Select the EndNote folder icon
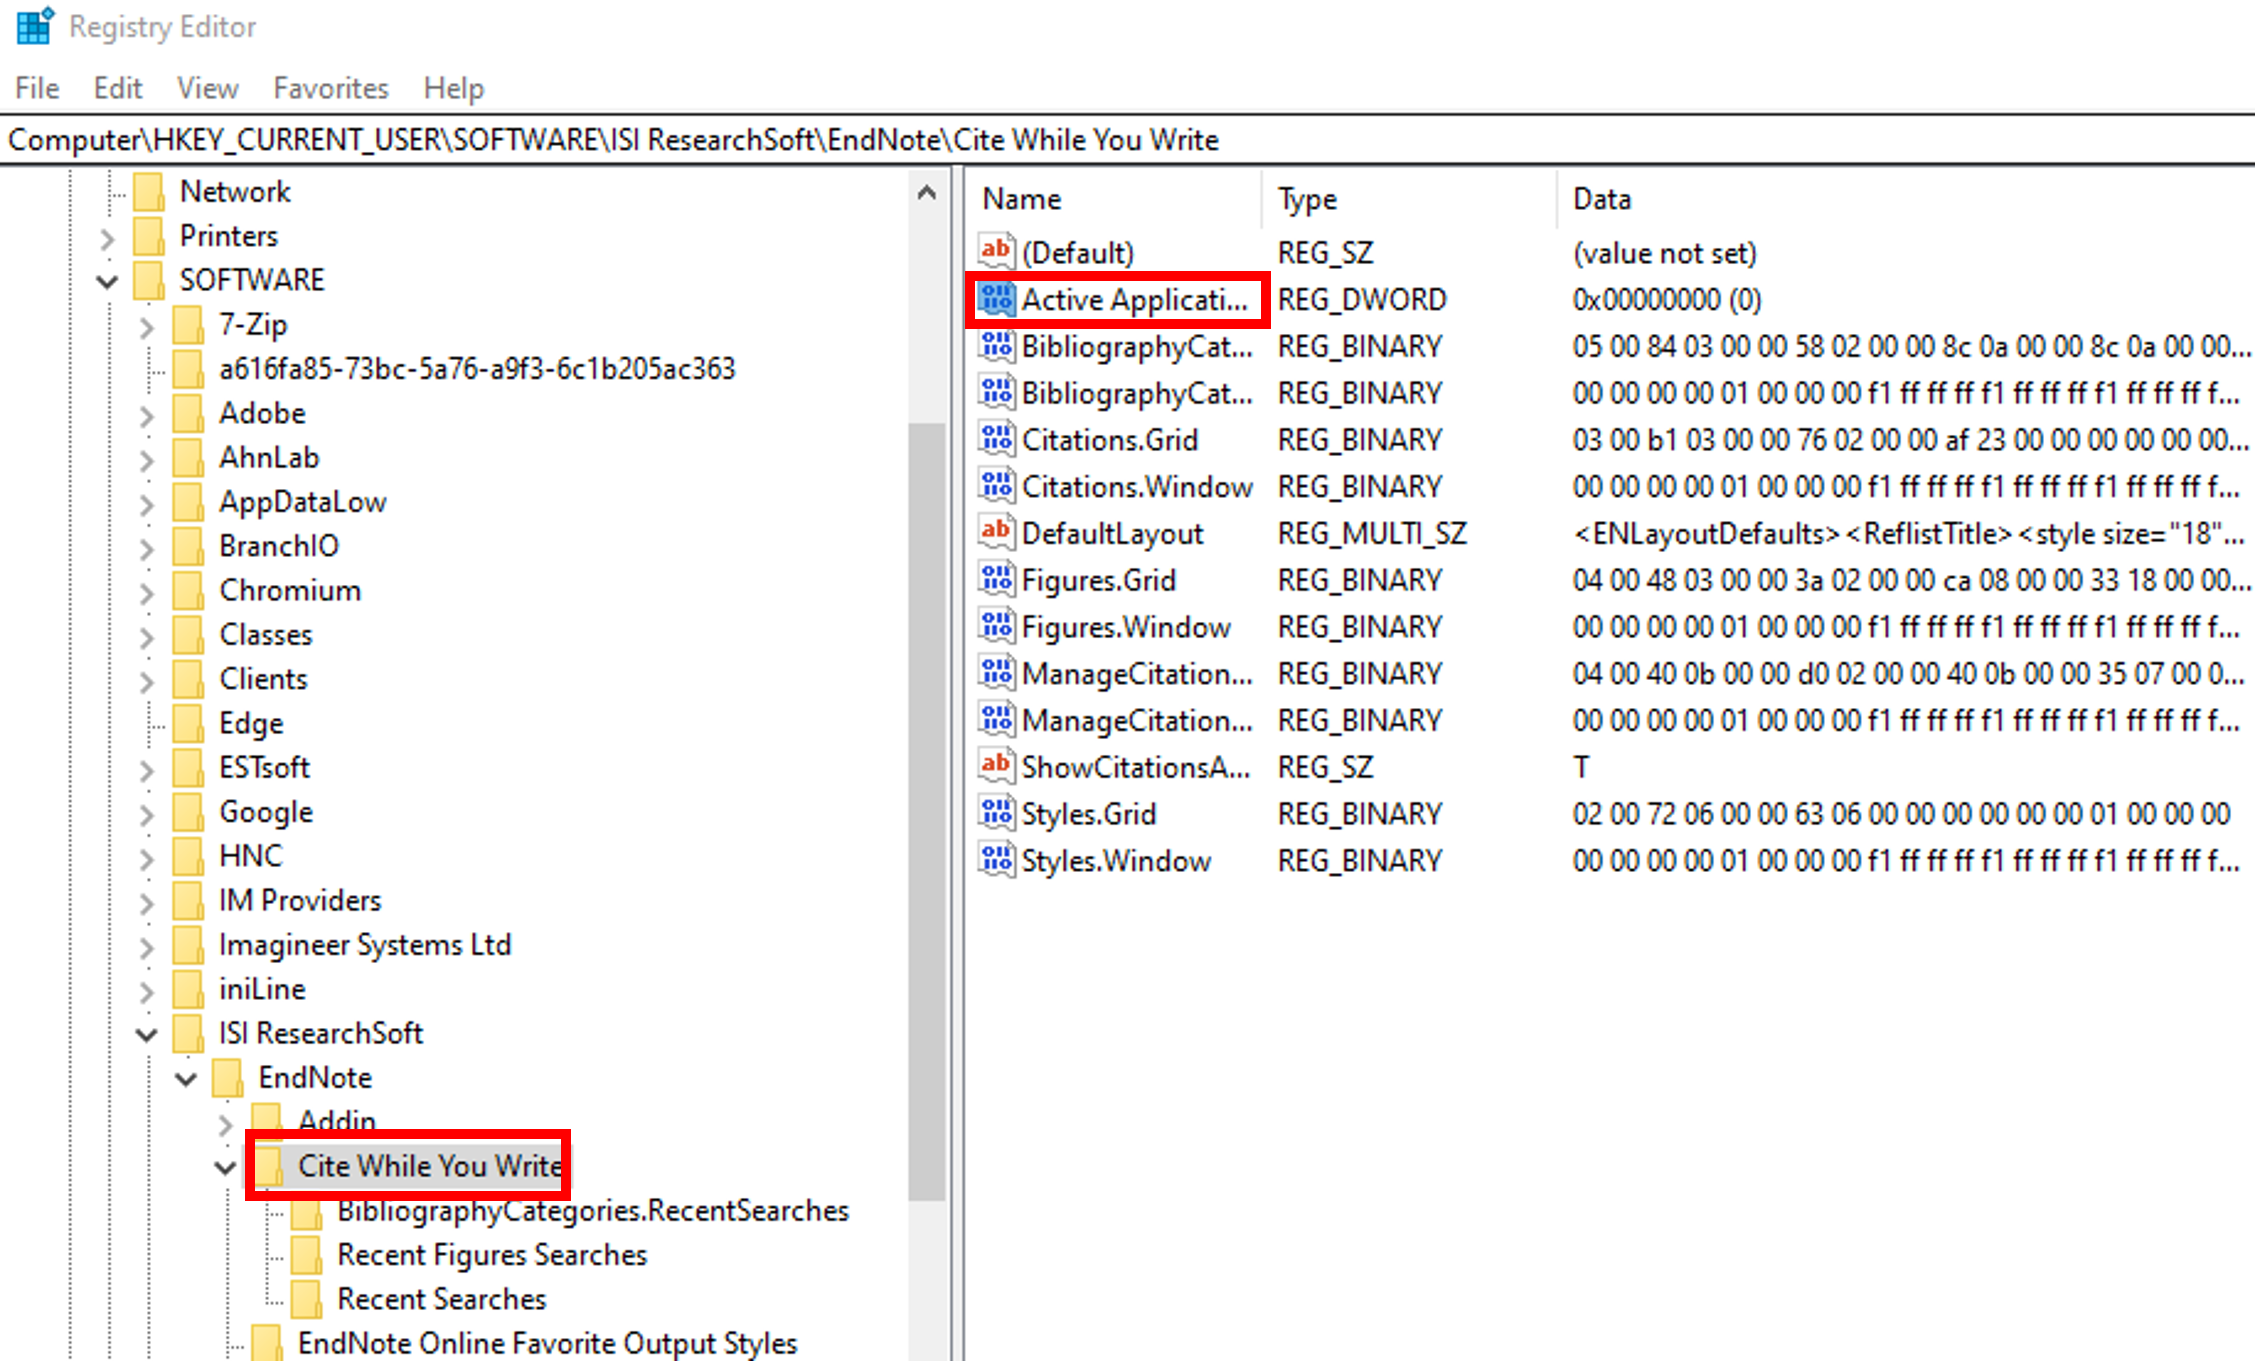The width and height of the screenshot is (2255, 1361). pos(228,1077)
